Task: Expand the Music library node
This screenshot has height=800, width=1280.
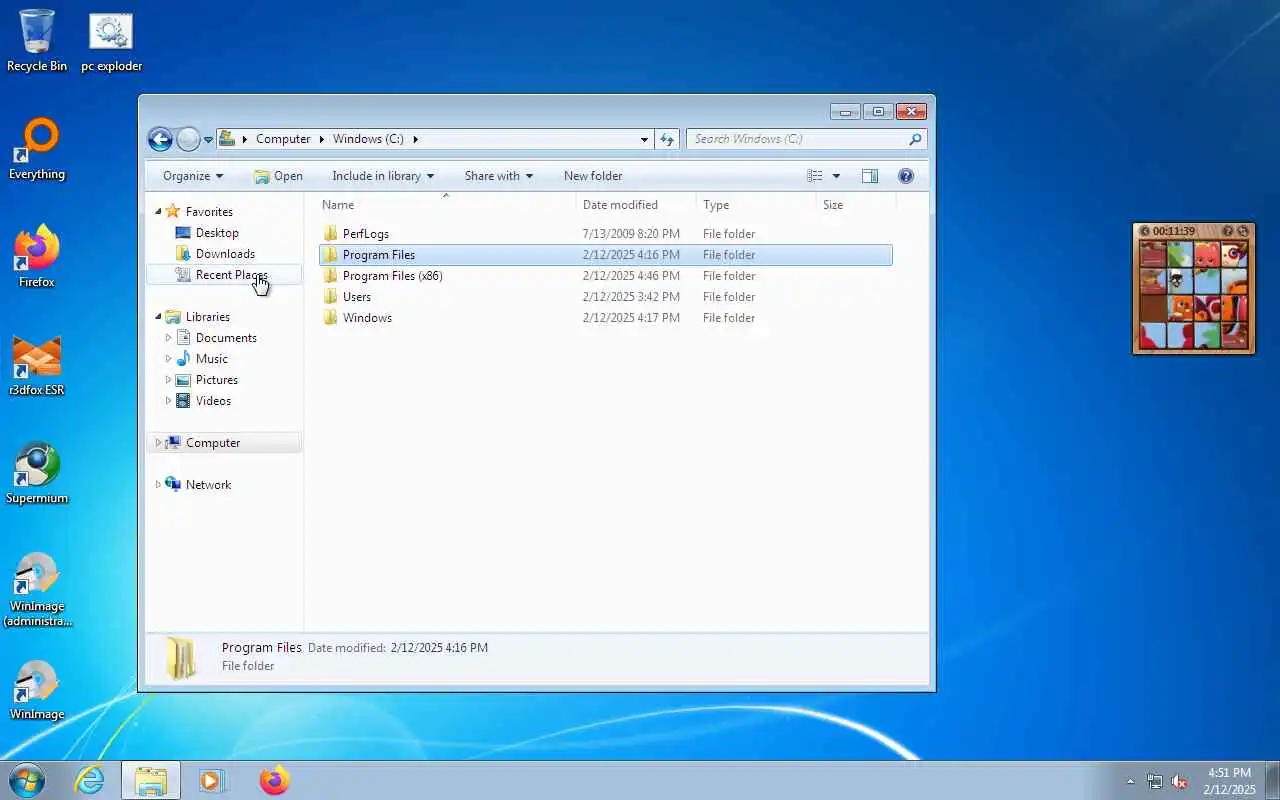Action: [168, 359]
